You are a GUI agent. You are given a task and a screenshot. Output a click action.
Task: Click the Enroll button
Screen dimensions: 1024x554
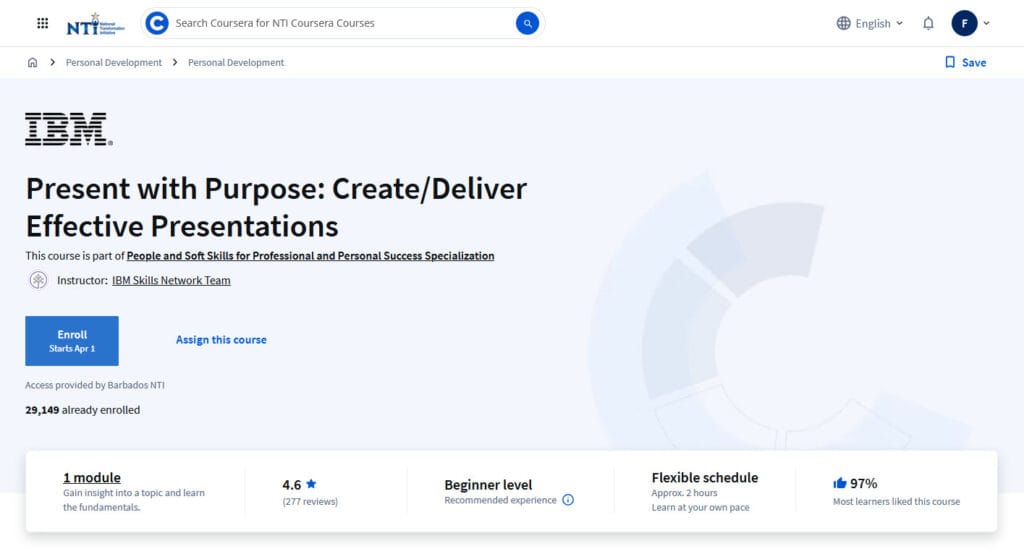[x=72, y=340]
